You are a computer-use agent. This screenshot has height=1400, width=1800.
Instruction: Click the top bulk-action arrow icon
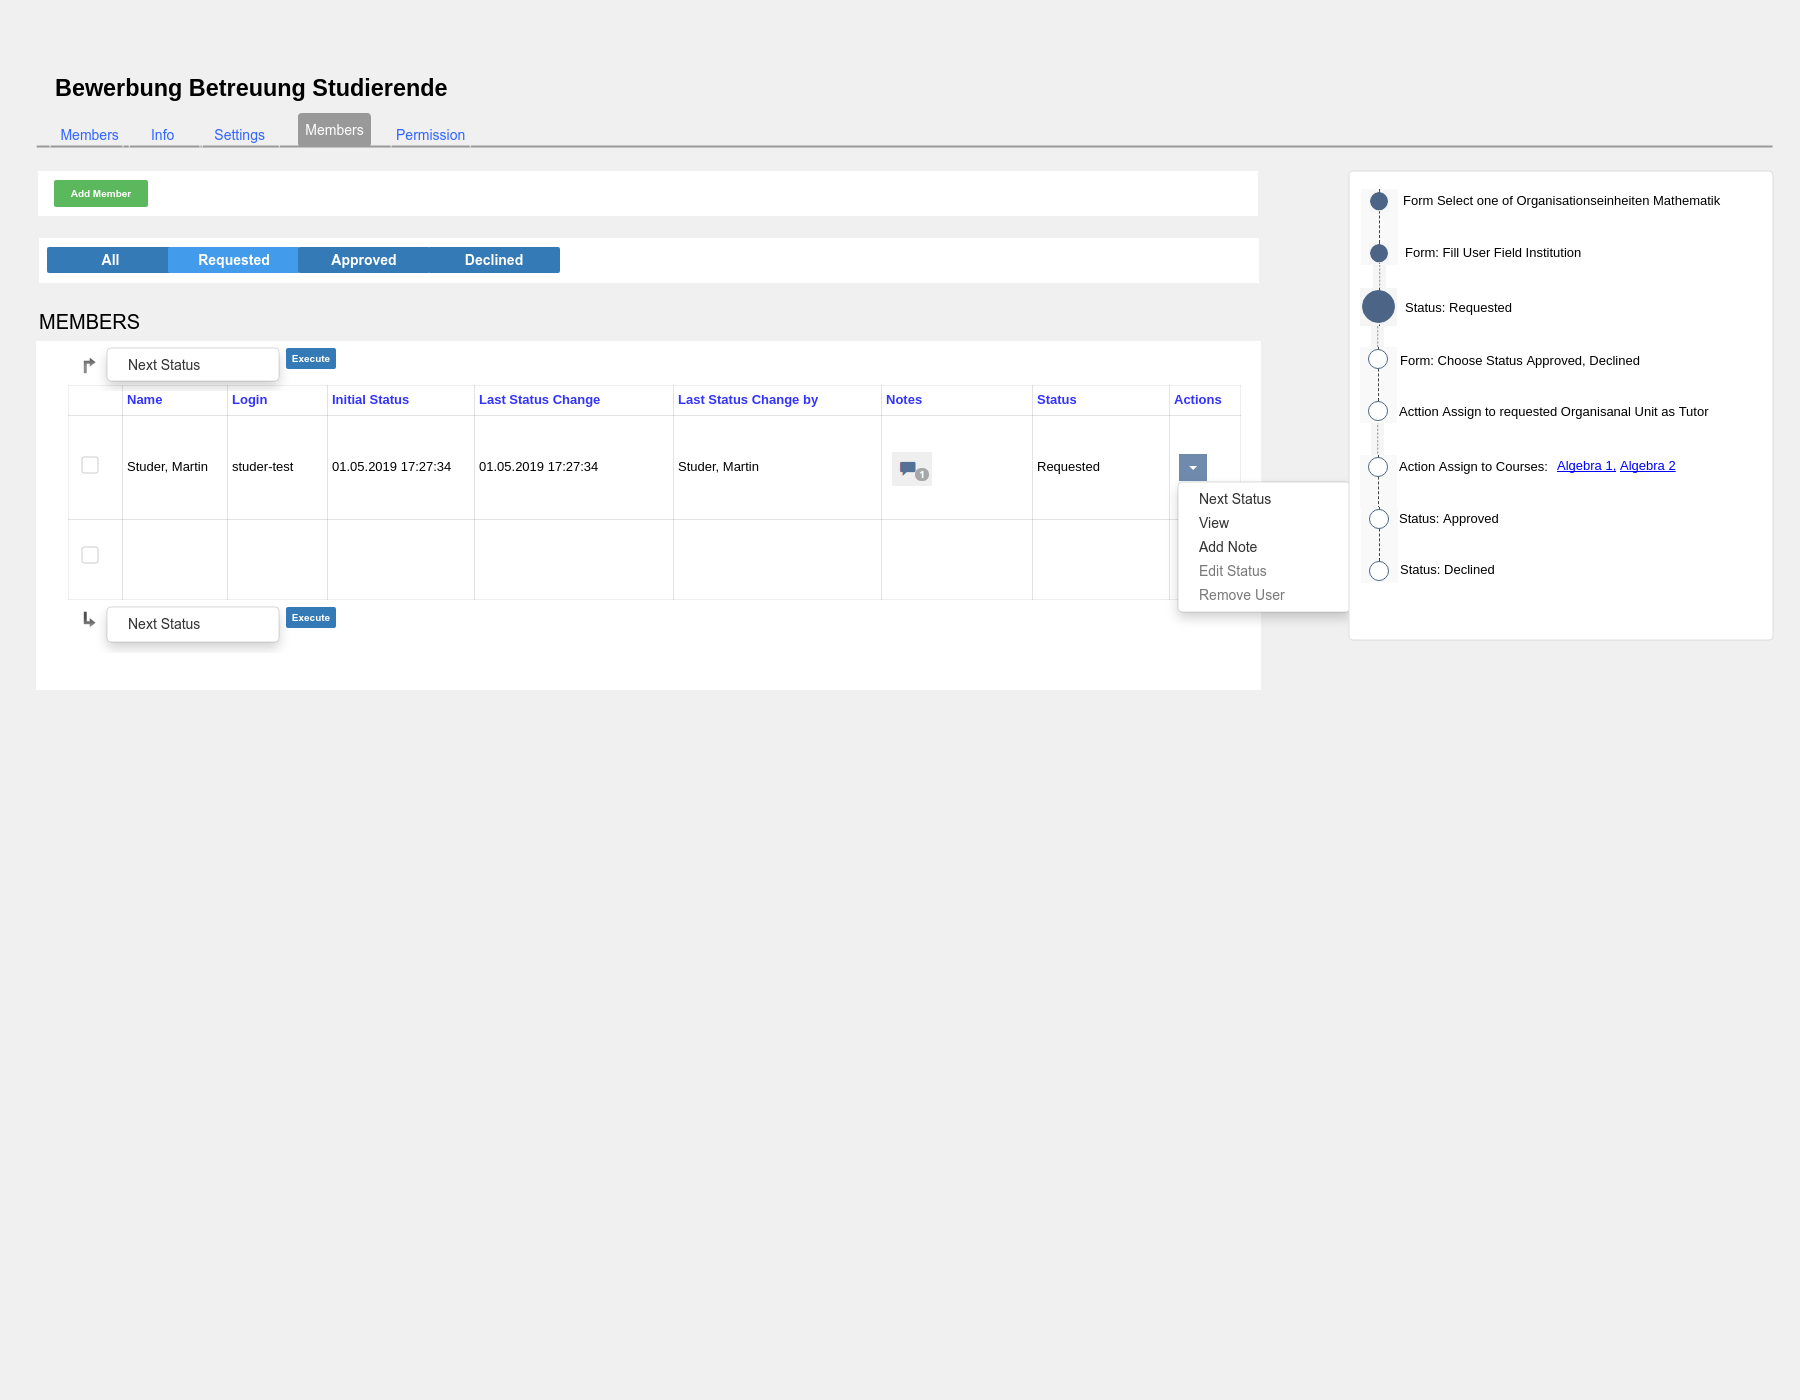coord(89,365)
